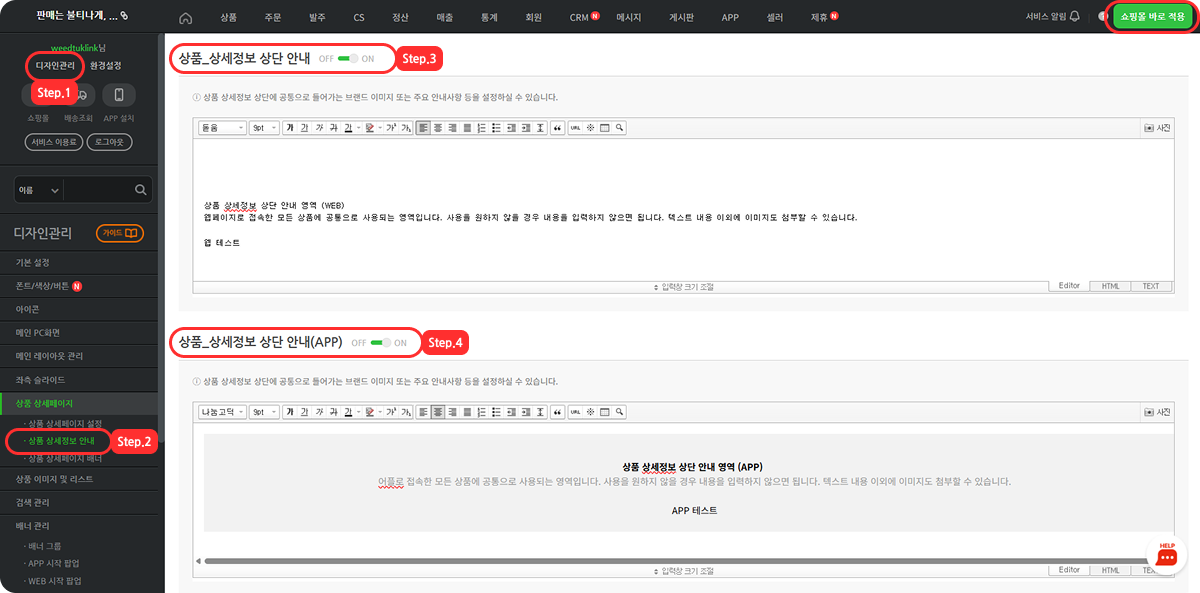The height and width of the screenshot is (593, 1200).
Task: Click the sidebar search magnifier icon
Action: [x=141, y=189]
